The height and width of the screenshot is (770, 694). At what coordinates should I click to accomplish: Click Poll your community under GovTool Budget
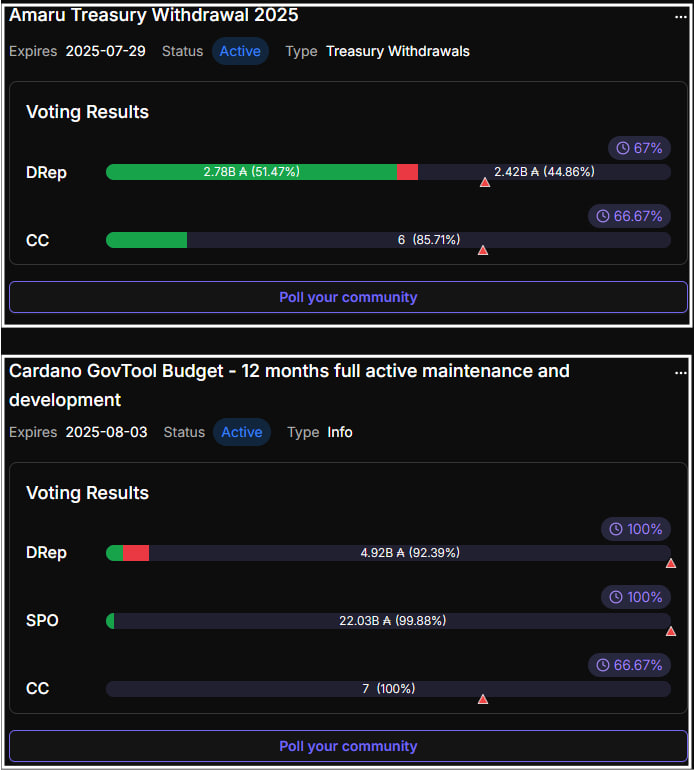coord(348,746)
